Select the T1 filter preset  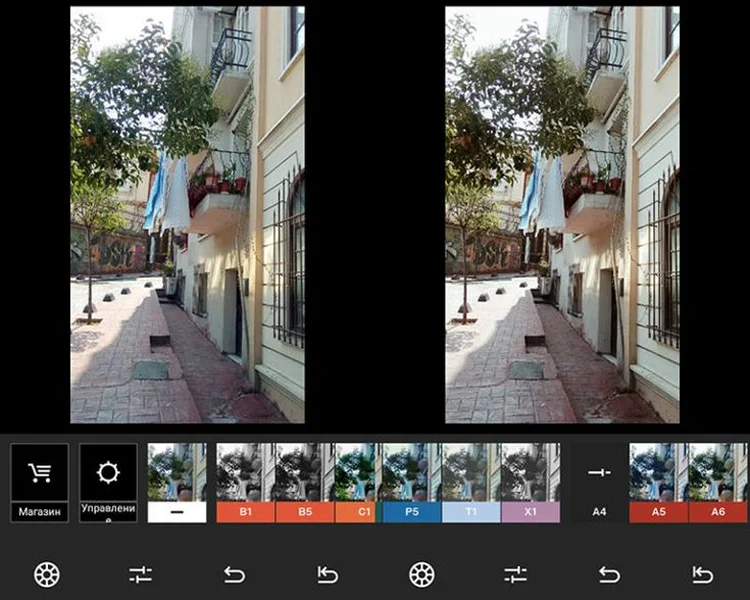point(471,482)
